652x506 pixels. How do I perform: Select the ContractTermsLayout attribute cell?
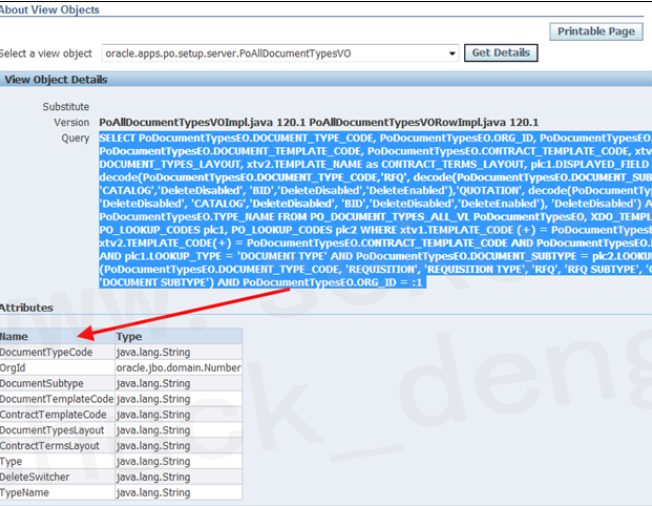click(57, 446)
